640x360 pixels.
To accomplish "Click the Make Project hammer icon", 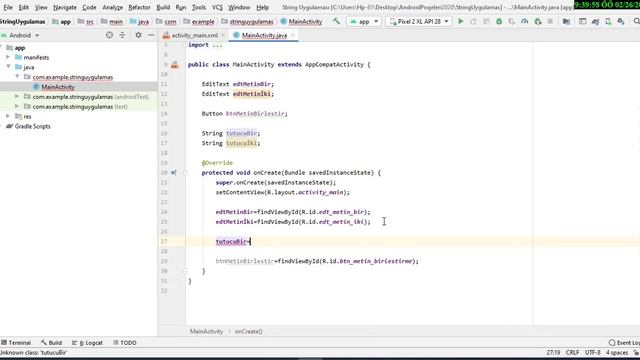I will pos(336,21).
